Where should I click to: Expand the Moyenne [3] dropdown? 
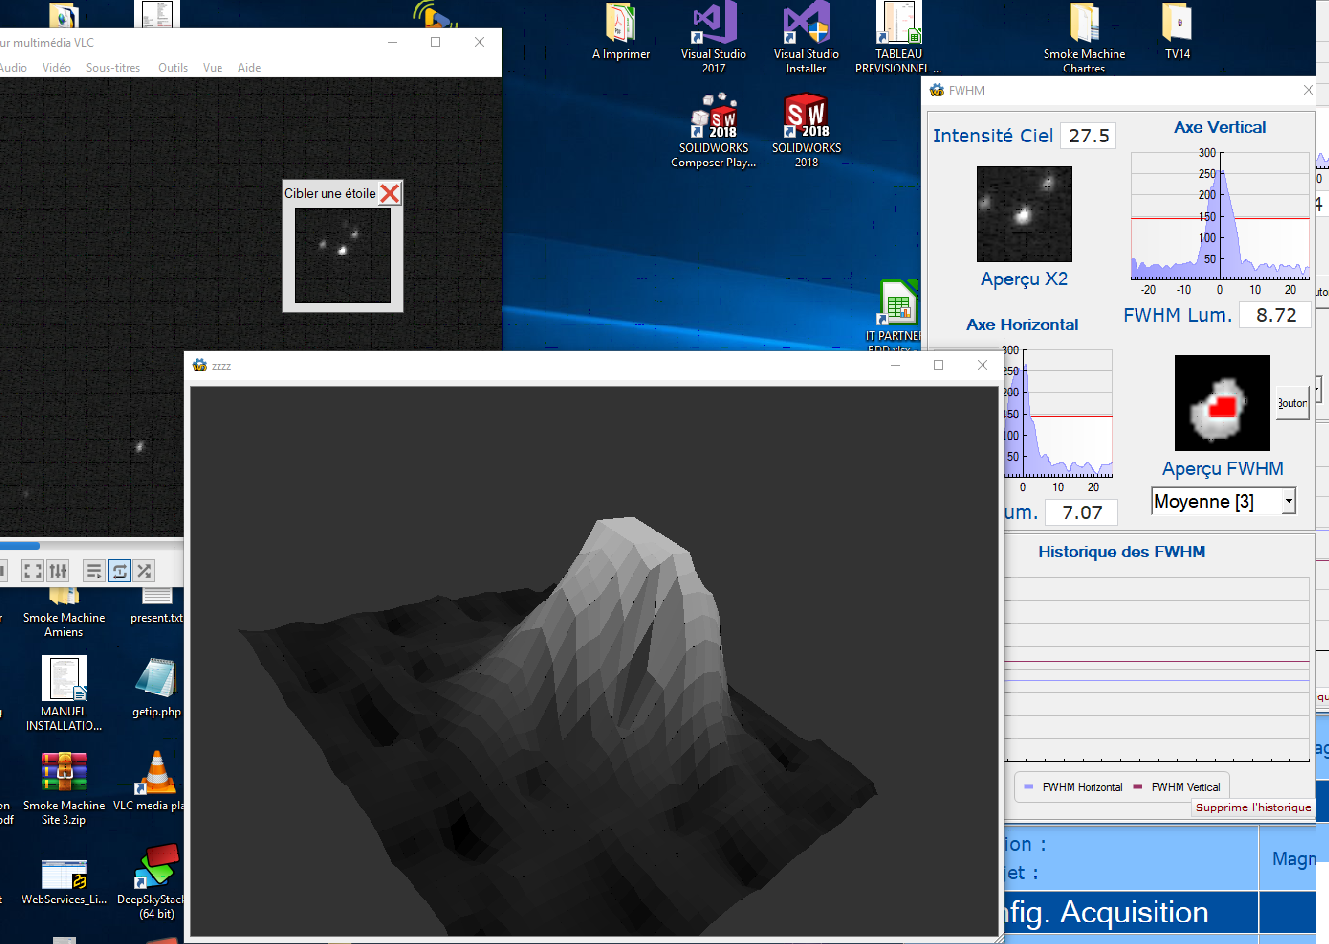1289,501
